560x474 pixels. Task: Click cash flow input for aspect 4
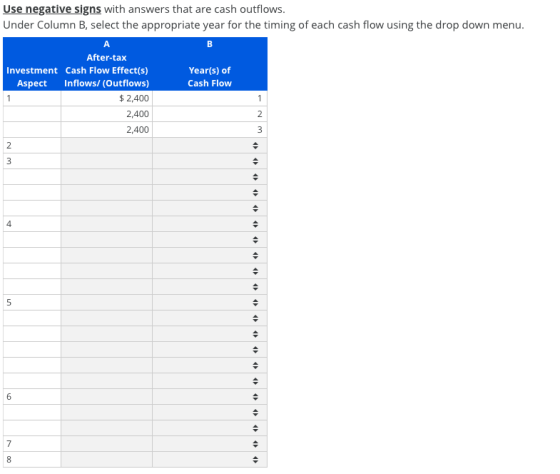point(107,224)
